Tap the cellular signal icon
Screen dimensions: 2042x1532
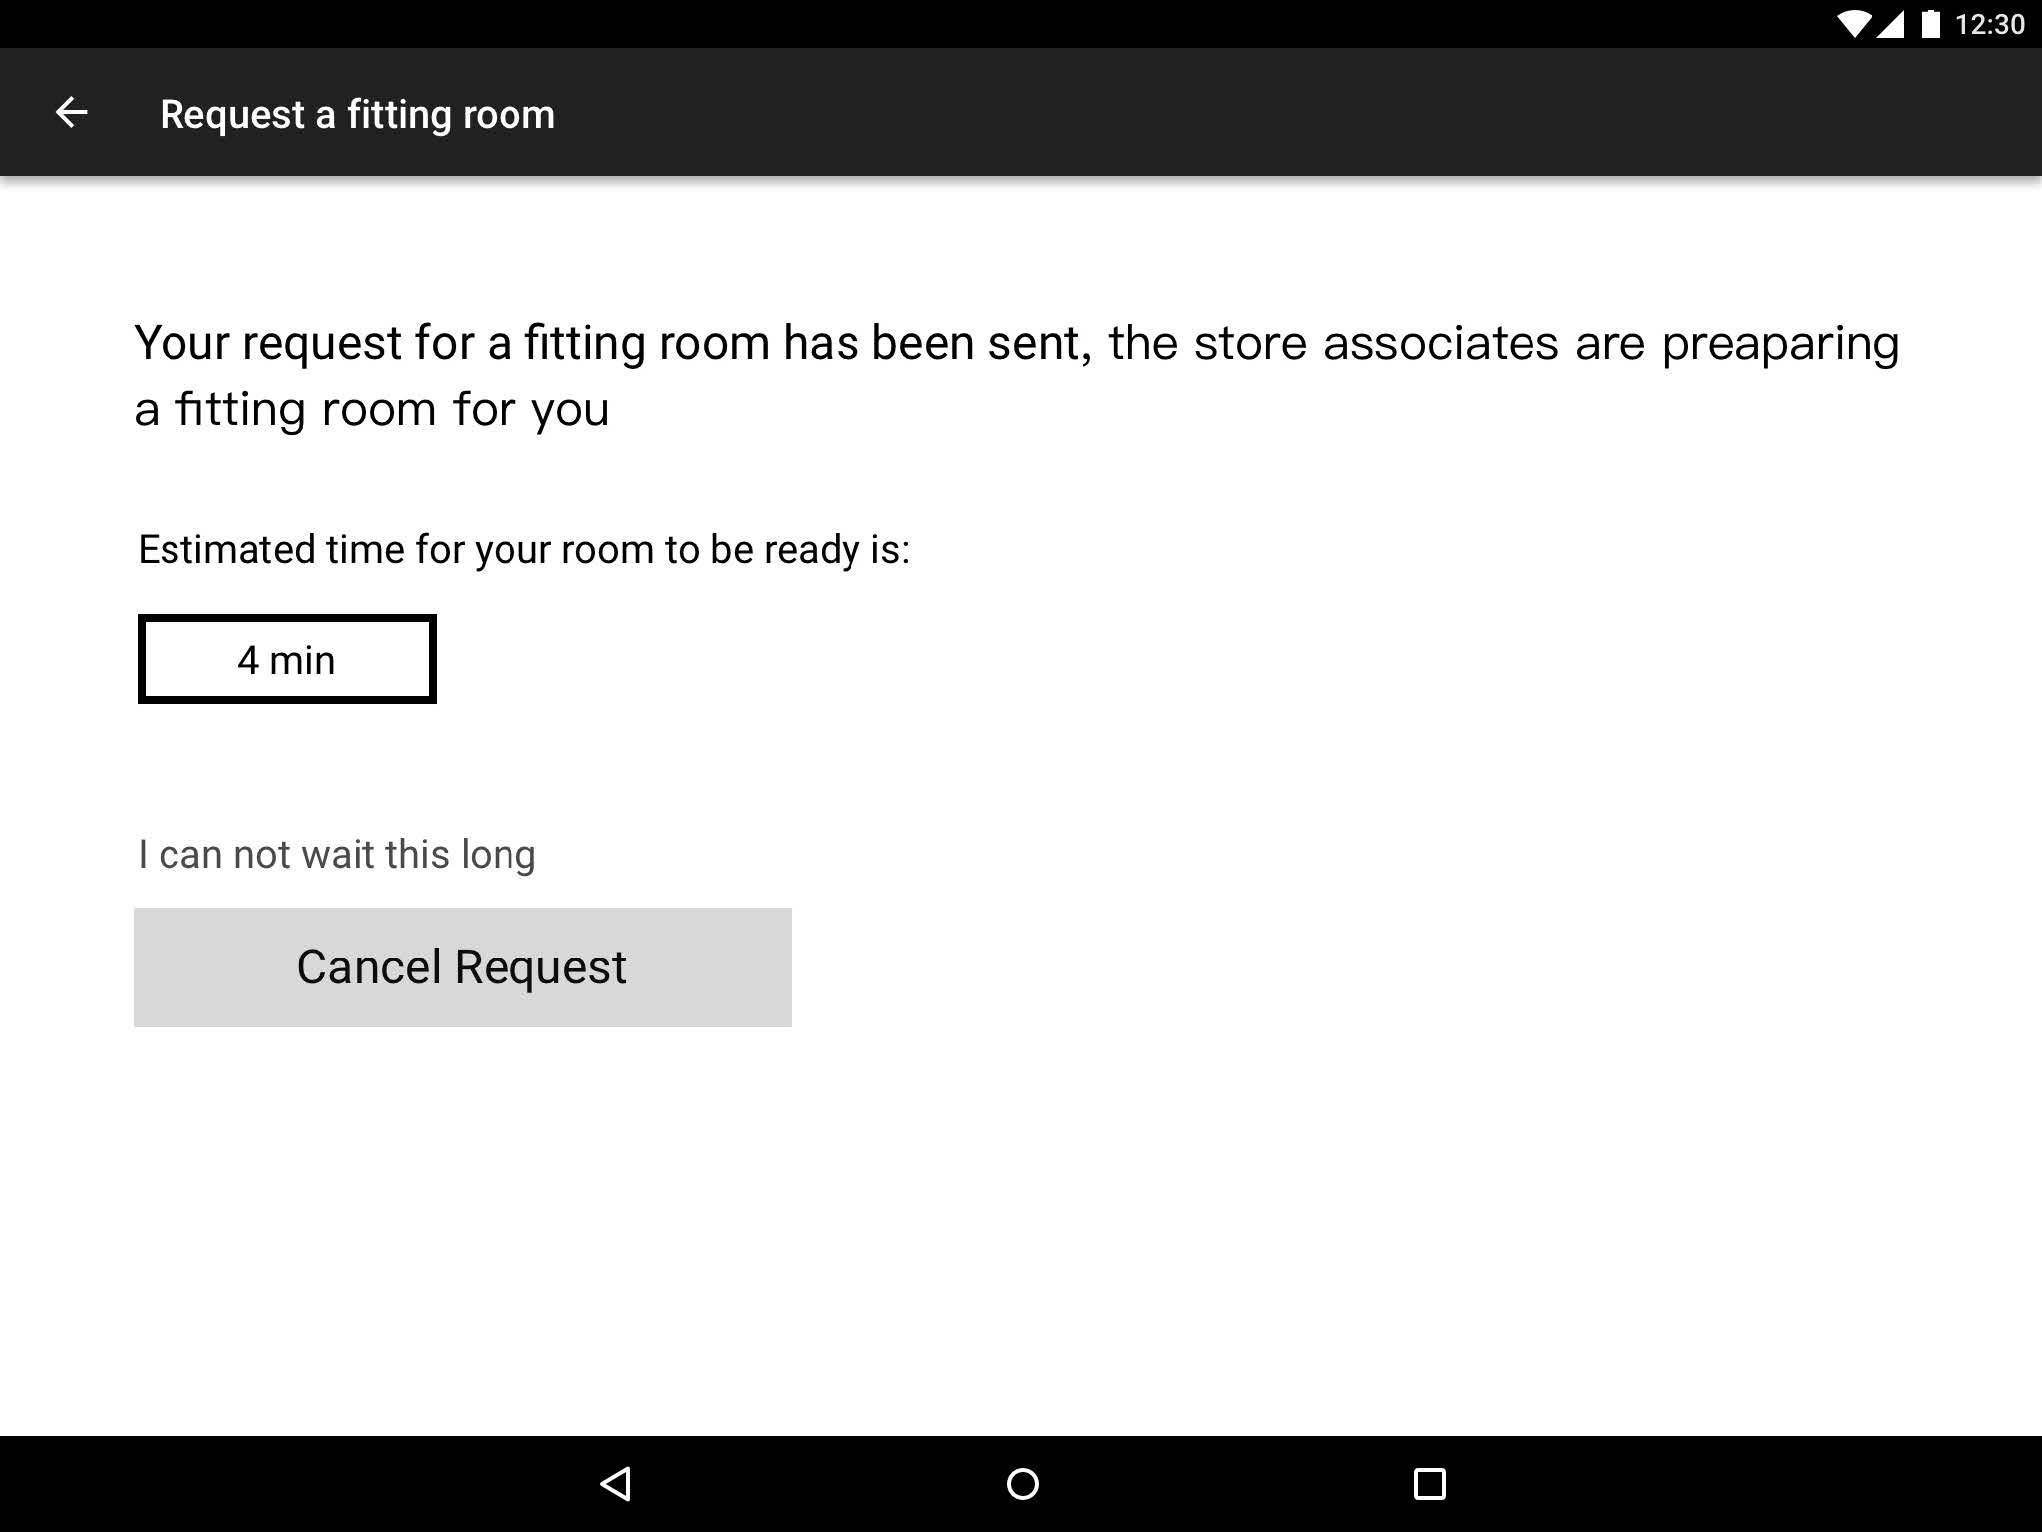coord(1890,24)
